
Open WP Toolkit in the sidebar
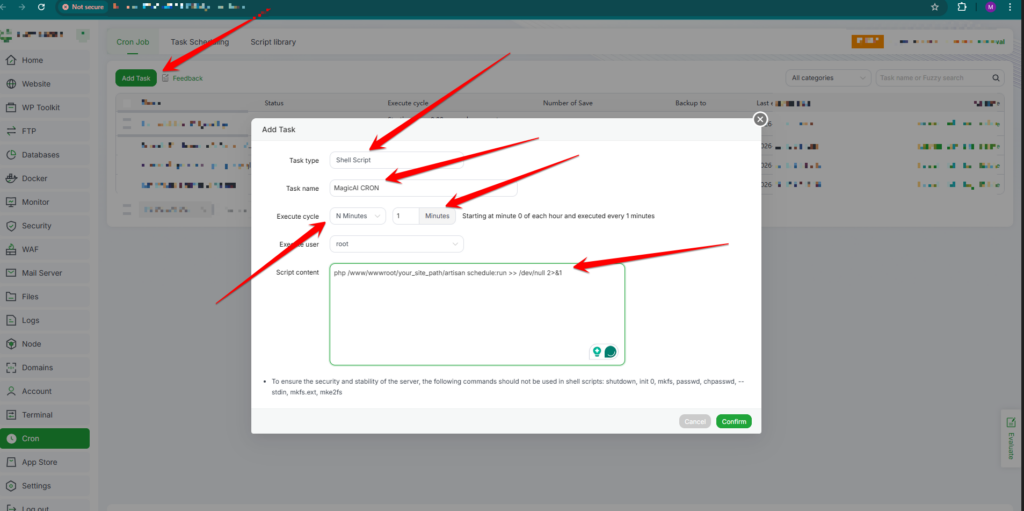(41, 107)
